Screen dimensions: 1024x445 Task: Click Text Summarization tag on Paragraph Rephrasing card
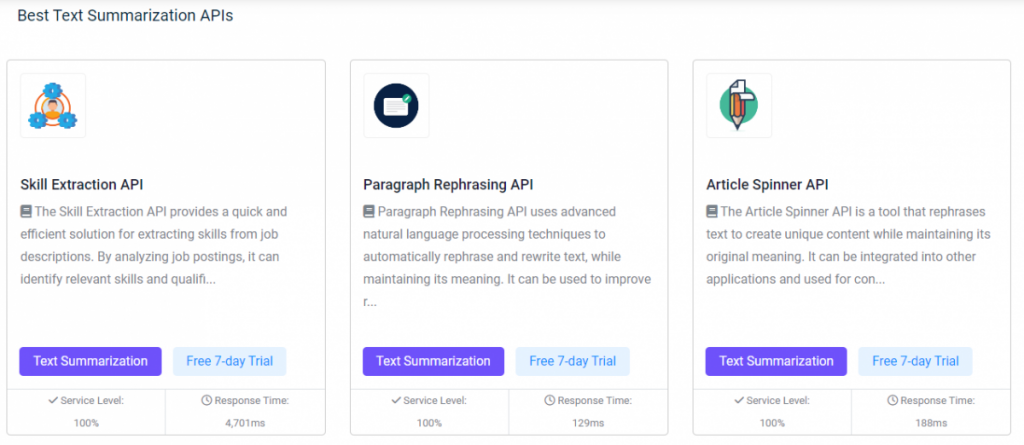pos(434,361)
